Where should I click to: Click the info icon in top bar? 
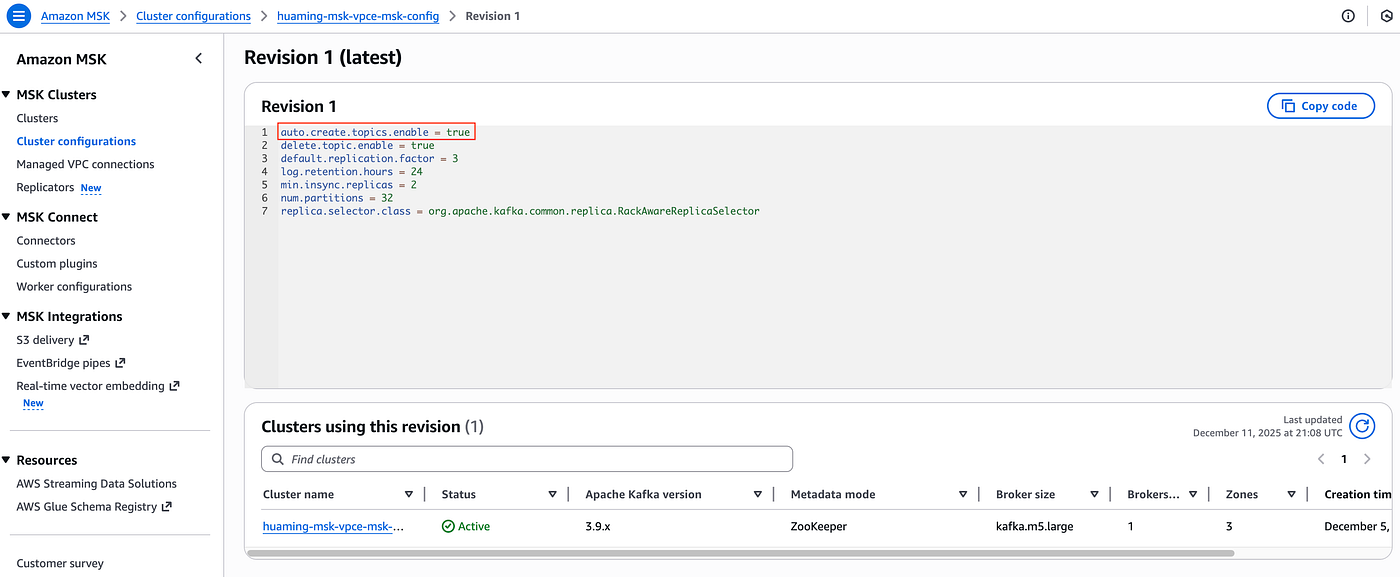(1348, 16)
